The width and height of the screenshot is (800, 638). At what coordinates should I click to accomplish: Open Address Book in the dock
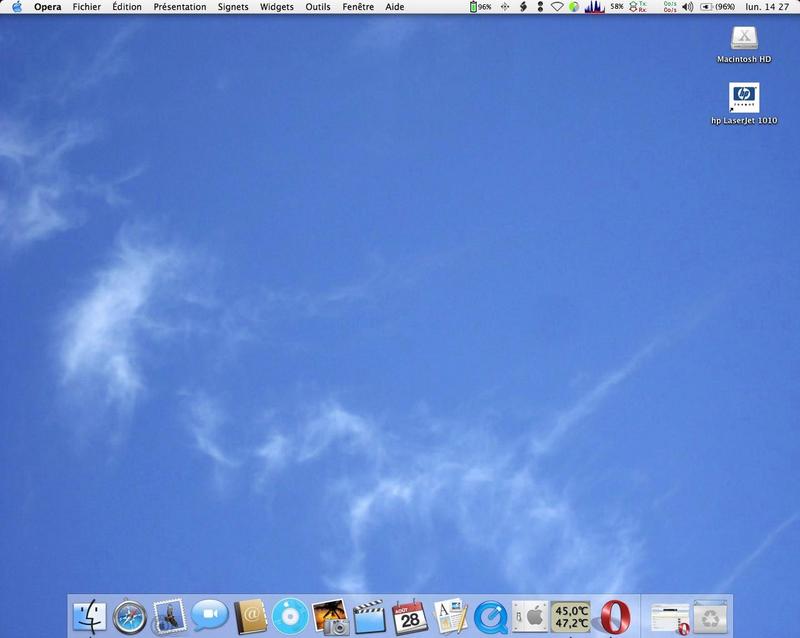(250, 616)
